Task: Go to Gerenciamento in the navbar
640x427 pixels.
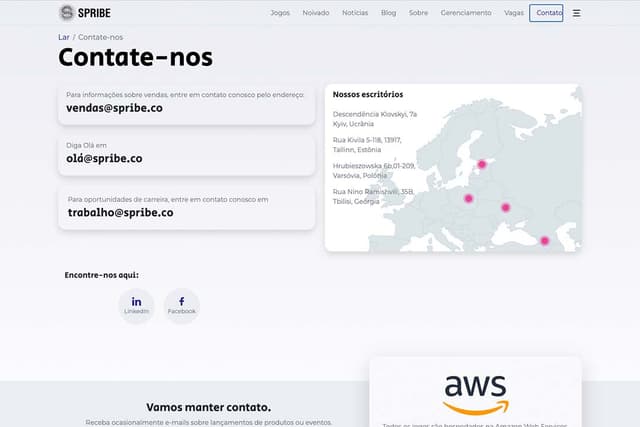Action: [466, 13]
